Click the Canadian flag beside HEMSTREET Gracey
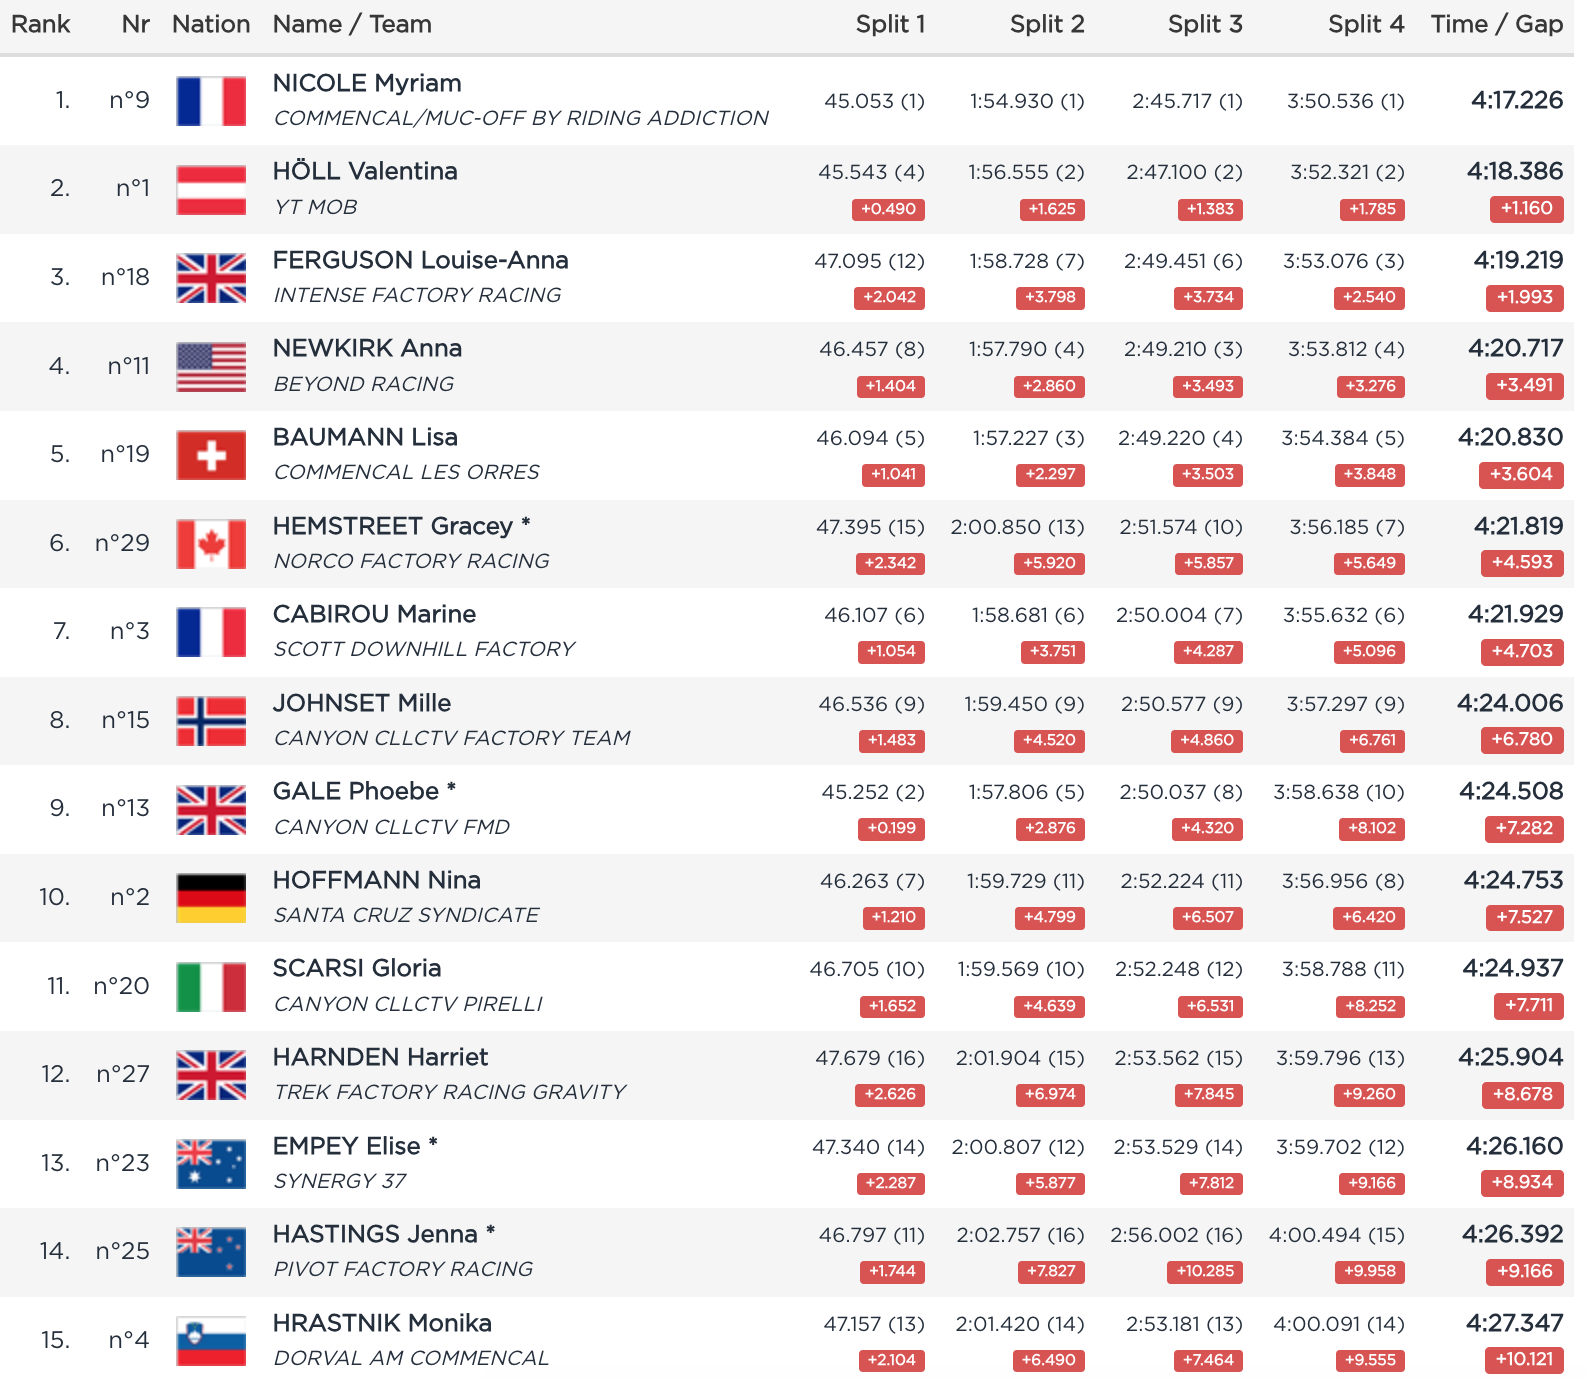This screenshot has height=1380, width=1586. pos(211,544)
